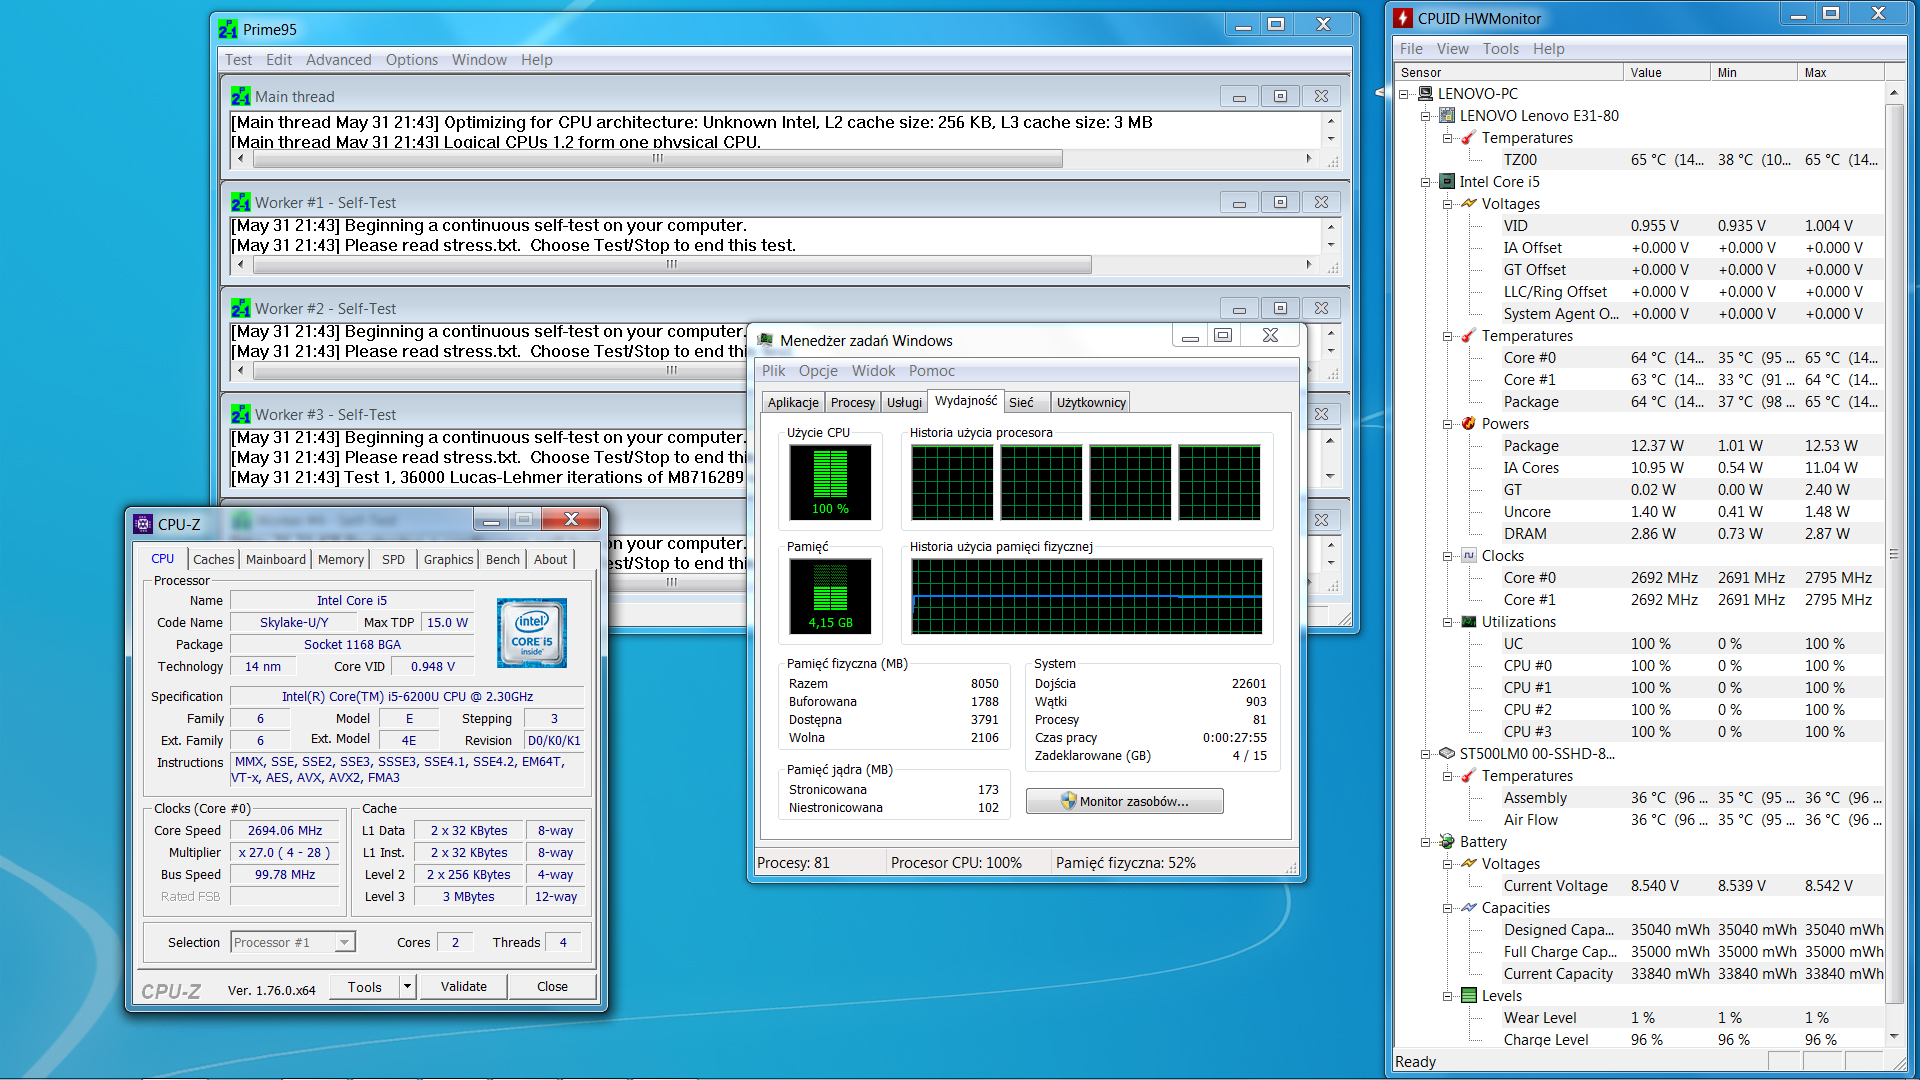1920x1080 pixels.
Task: Click the Prime95 icon on Worker #1 window
Action: [240, 203]
